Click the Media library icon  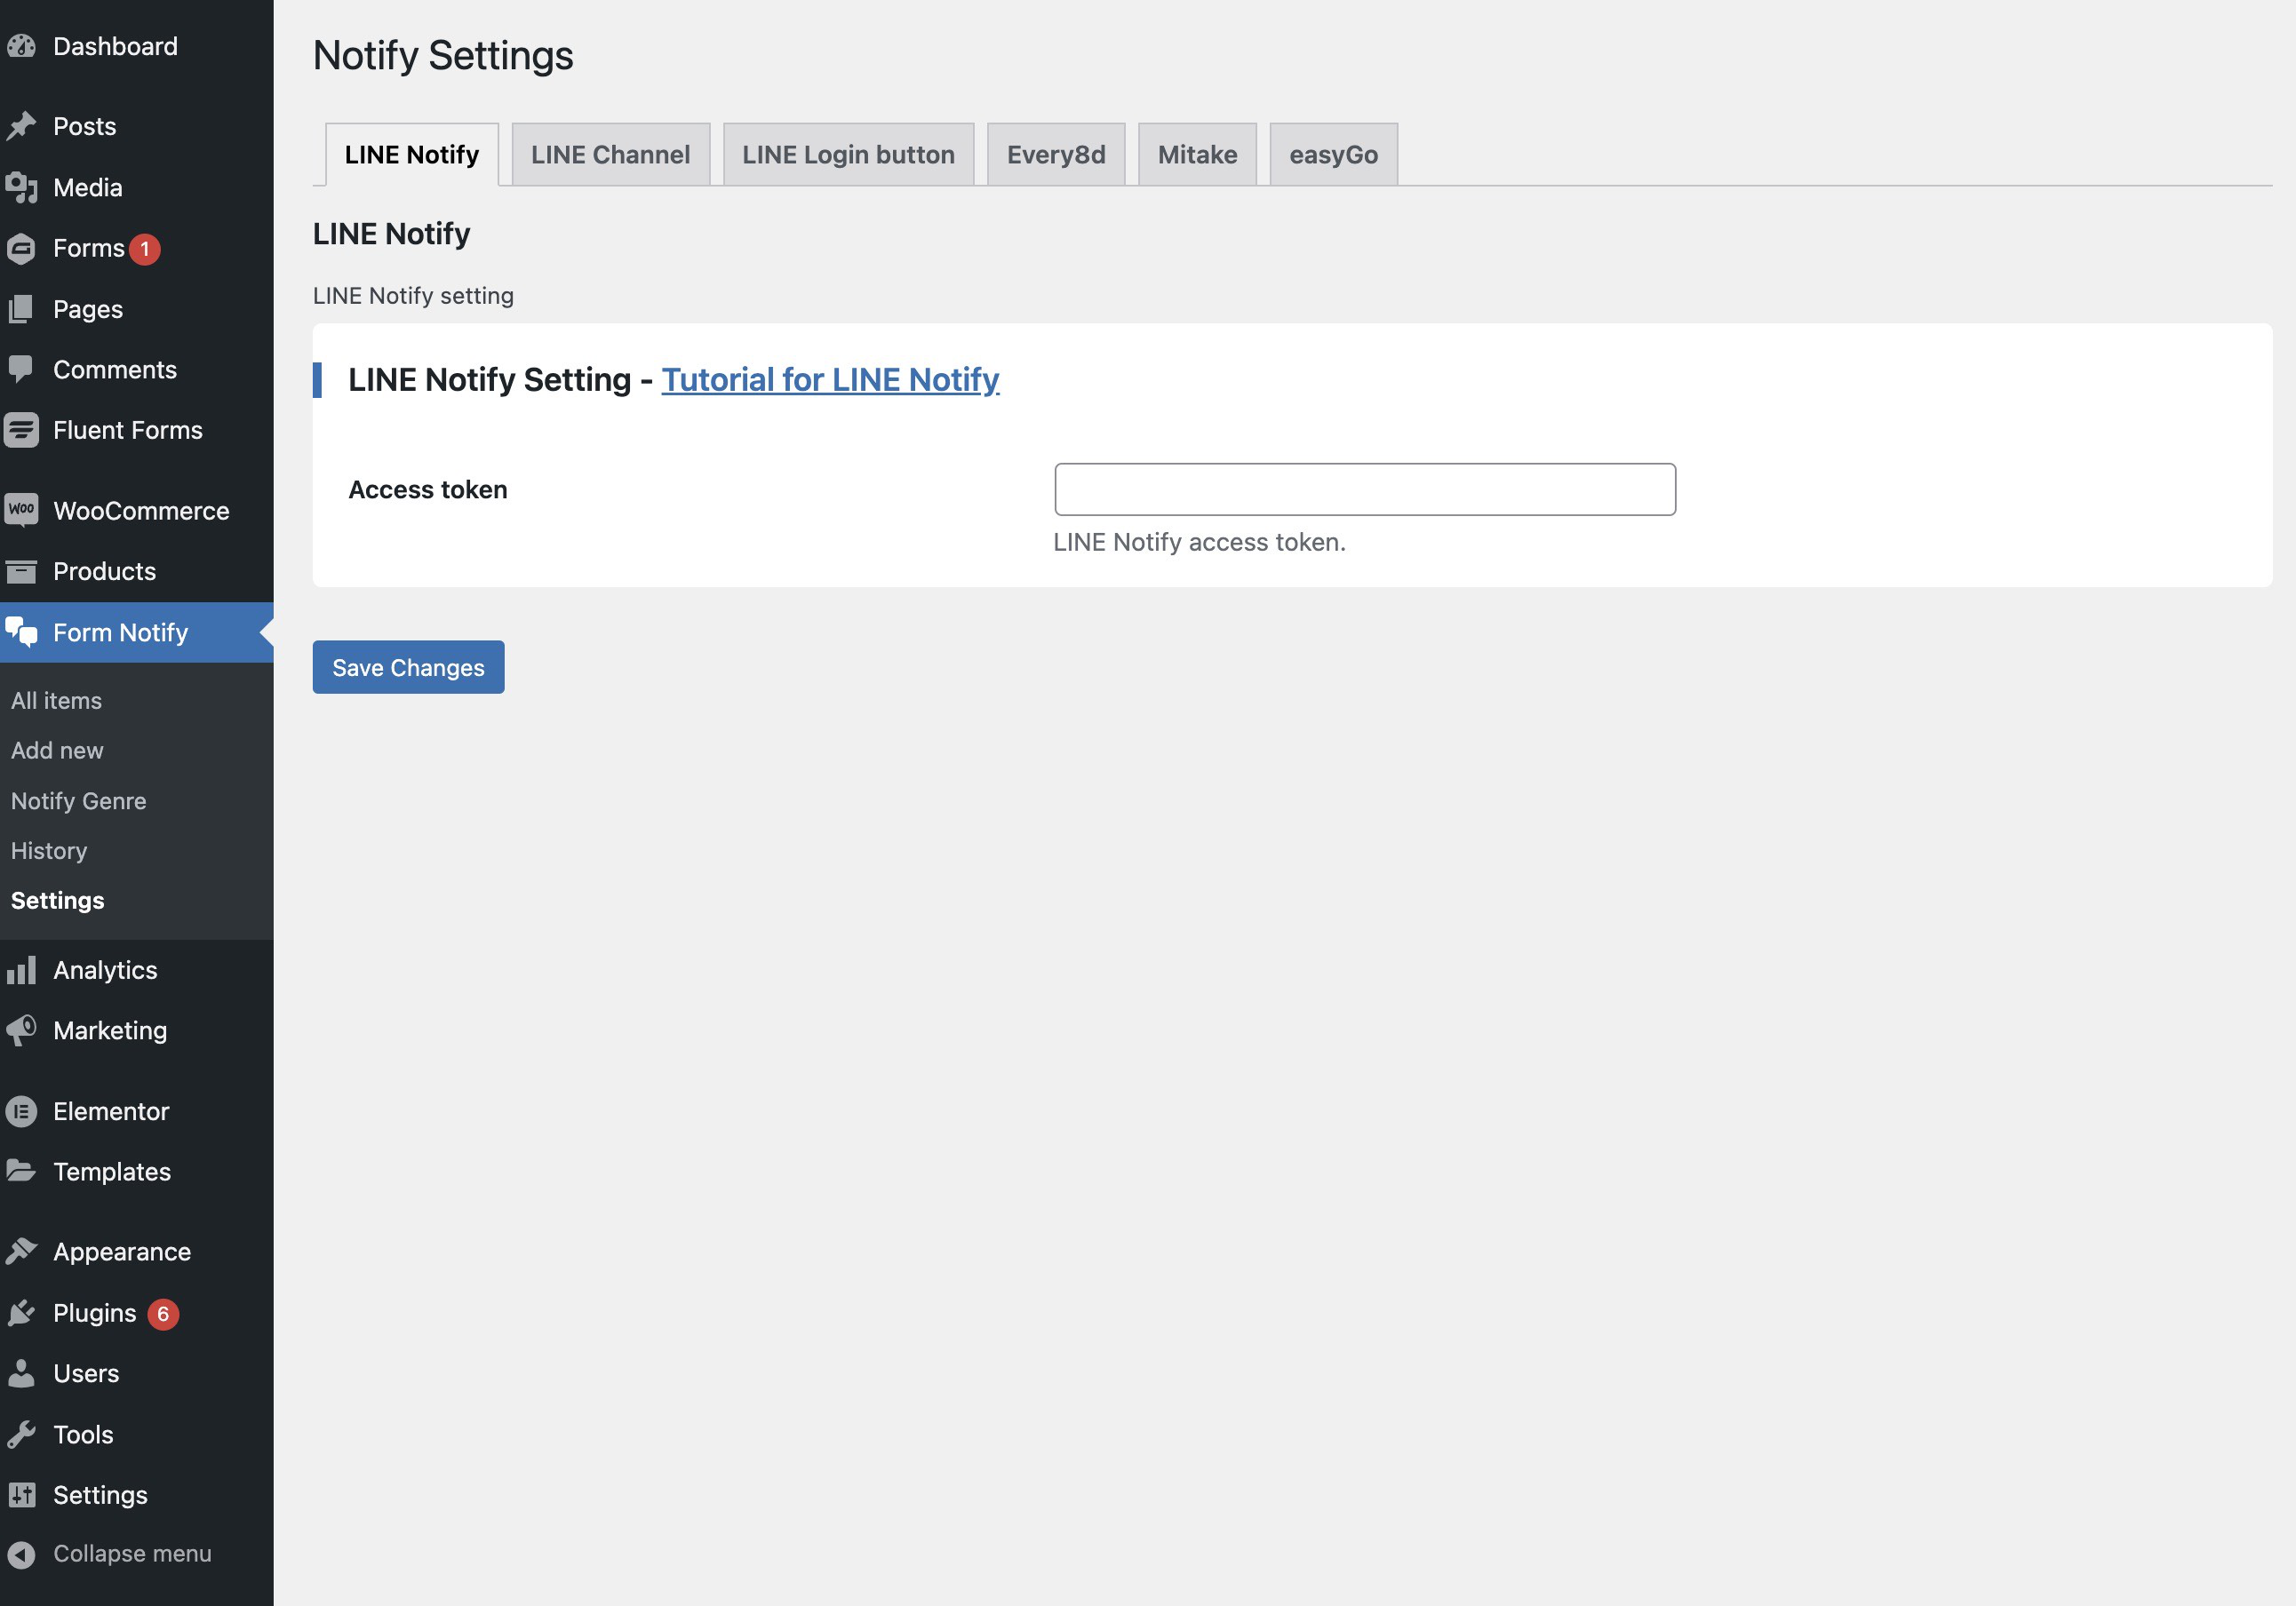click(21, 187)
